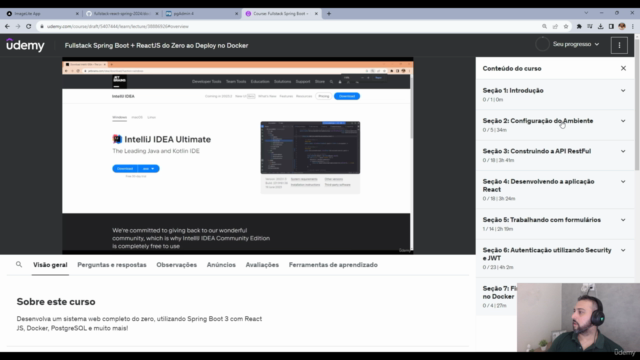The width and height of the screenshot is (640, 360).
Task: Open the three-dot course options menu
Action: 619,45
